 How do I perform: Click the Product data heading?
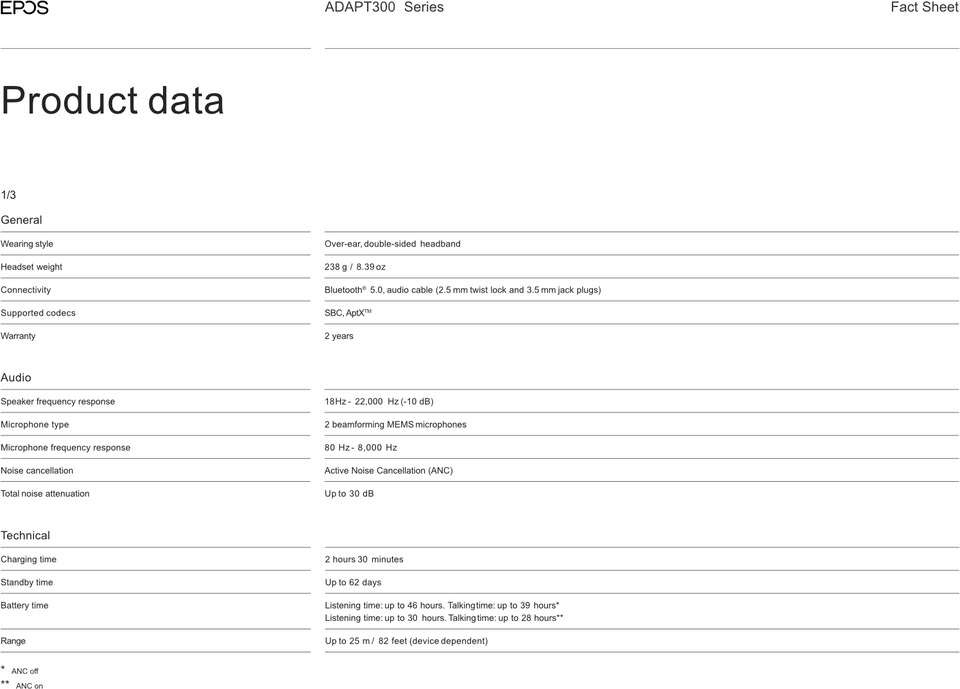click(x=113, y=101)
